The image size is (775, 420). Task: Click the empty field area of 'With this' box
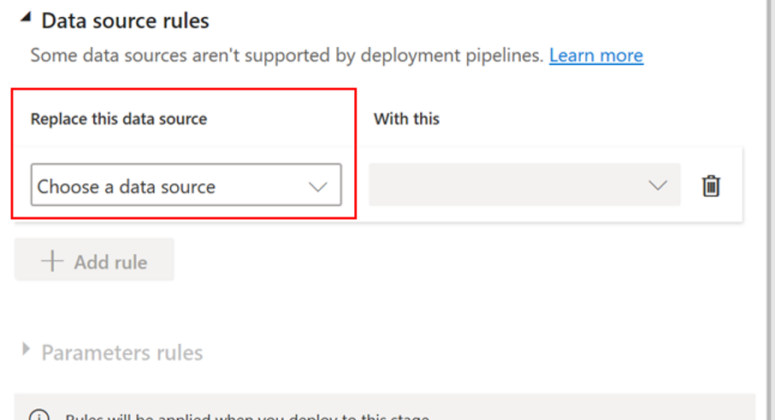[500, 186]
